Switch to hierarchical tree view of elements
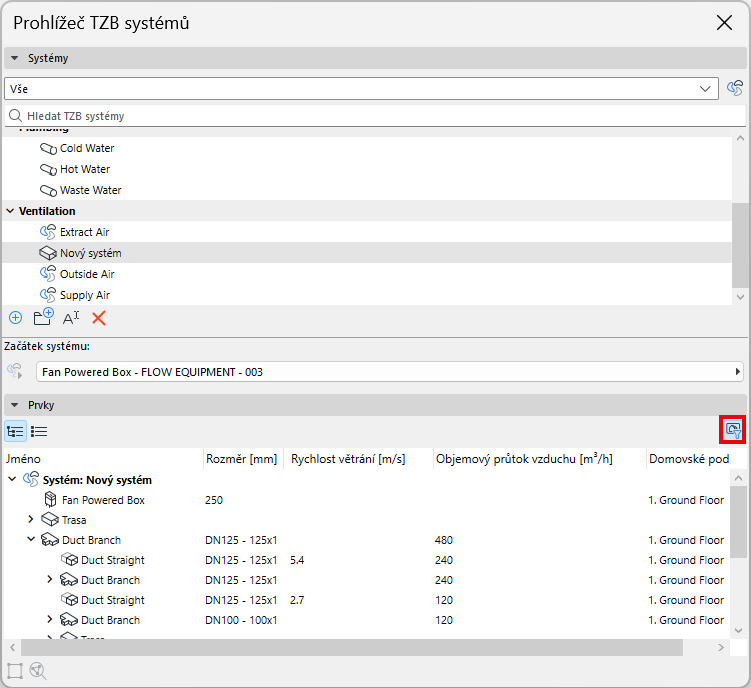Screen dimensions: 751x688 point(15,431)
